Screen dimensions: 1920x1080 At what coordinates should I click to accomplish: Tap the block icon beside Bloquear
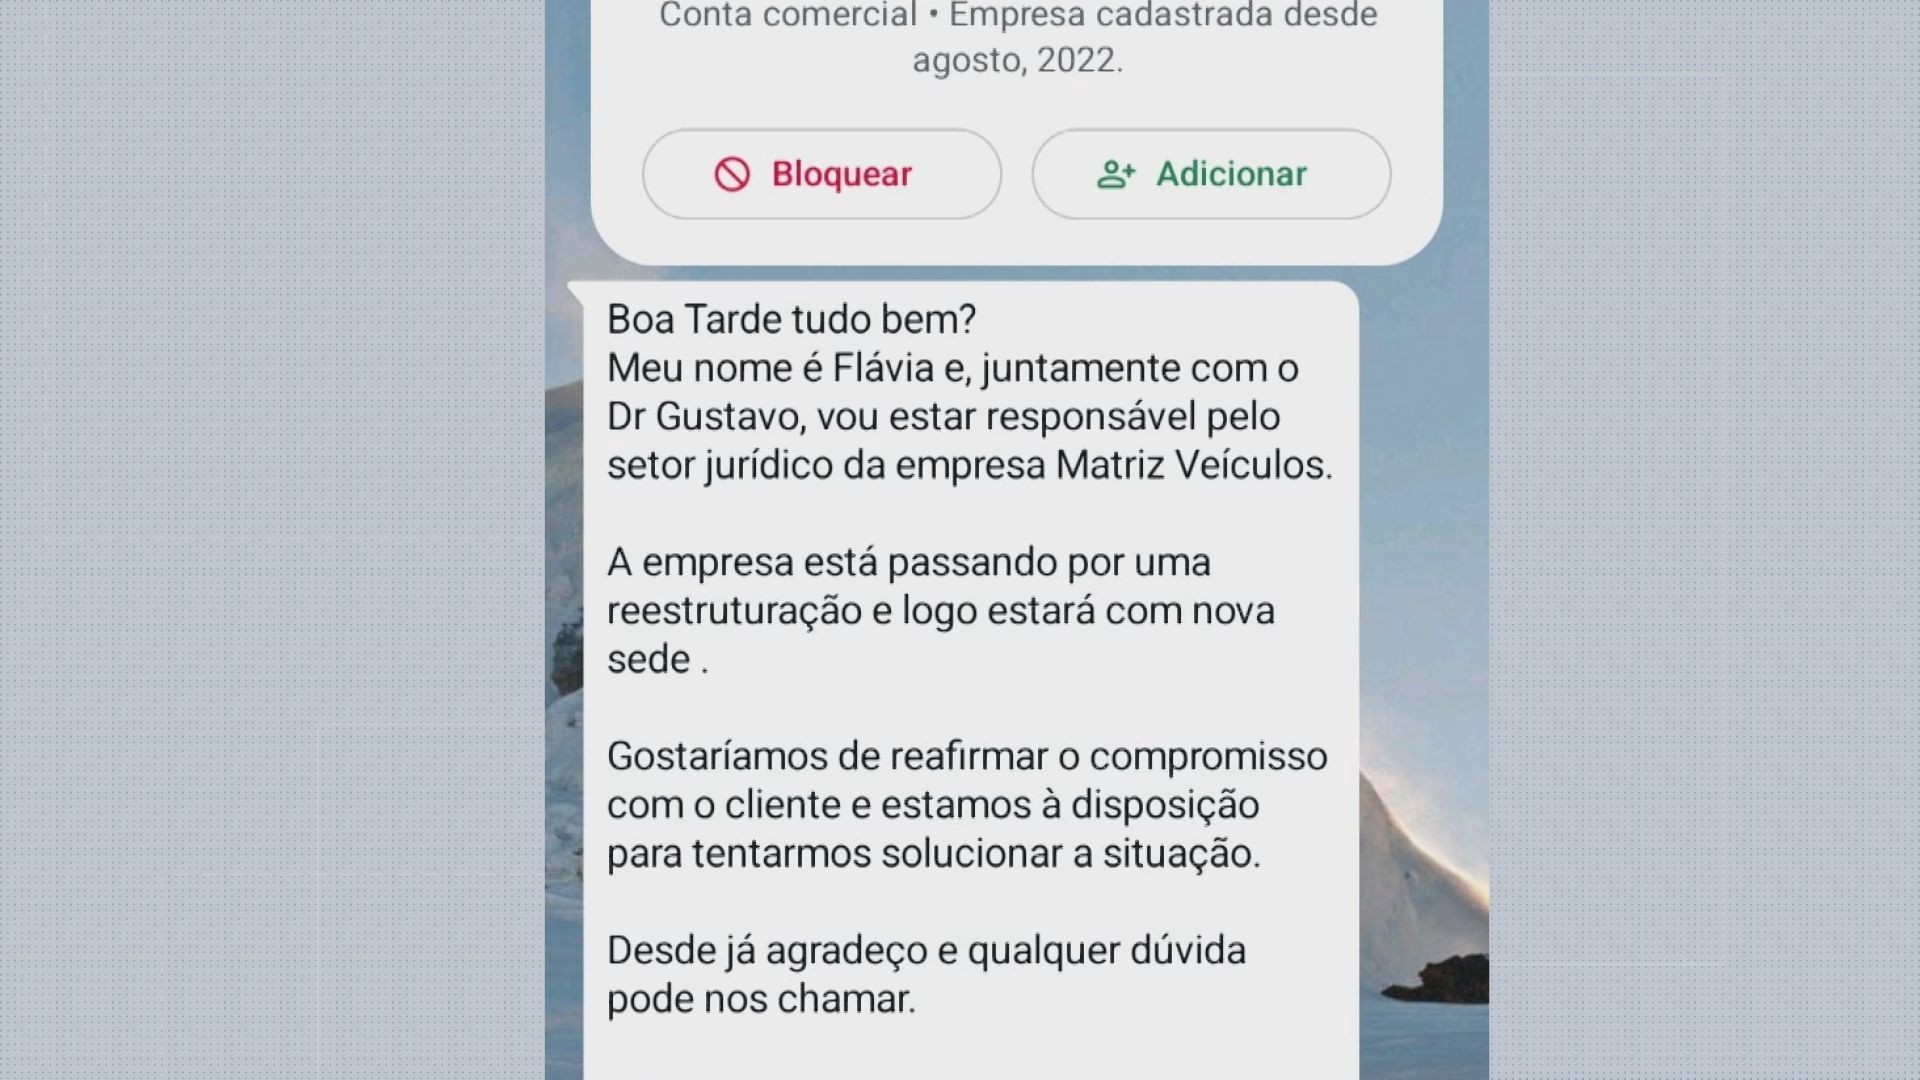click(x=729, y=173)
